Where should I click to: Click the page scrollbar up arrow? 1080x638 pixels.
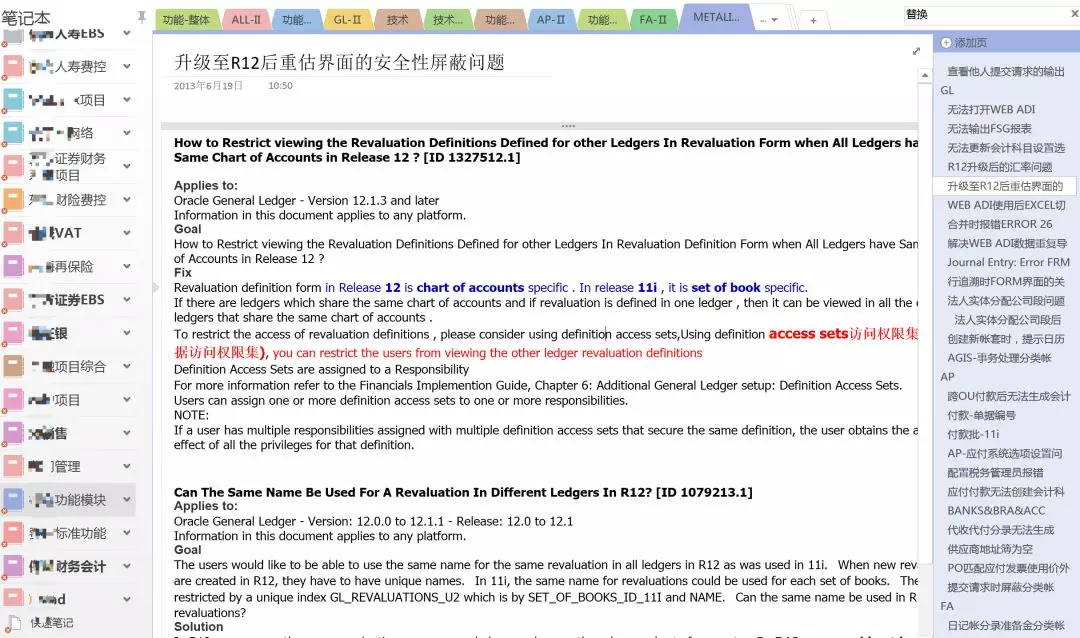(x=926, y=40)
